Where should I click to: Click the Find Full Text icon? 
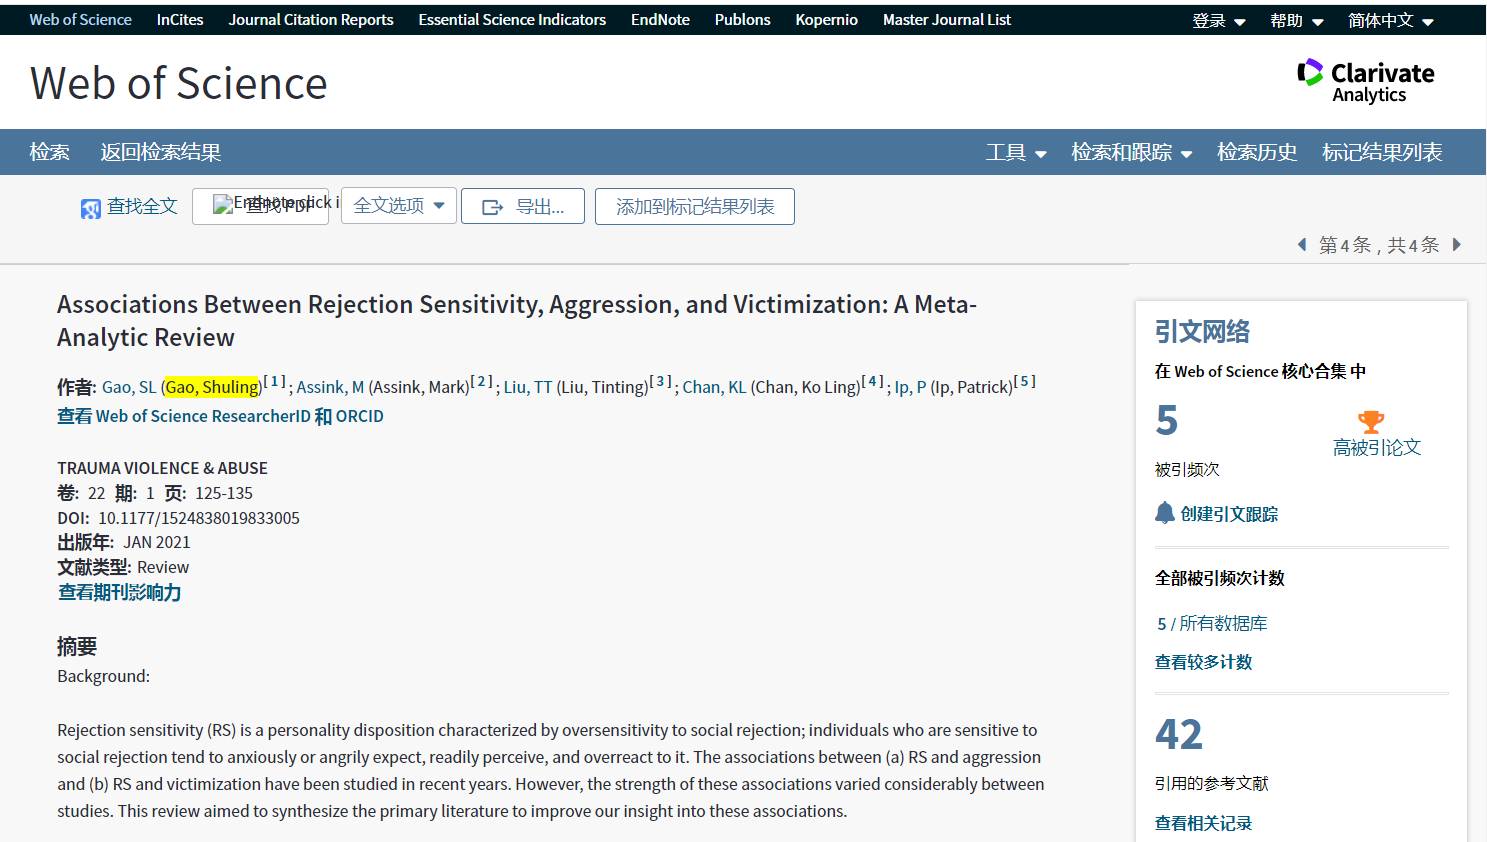(91, 208)
